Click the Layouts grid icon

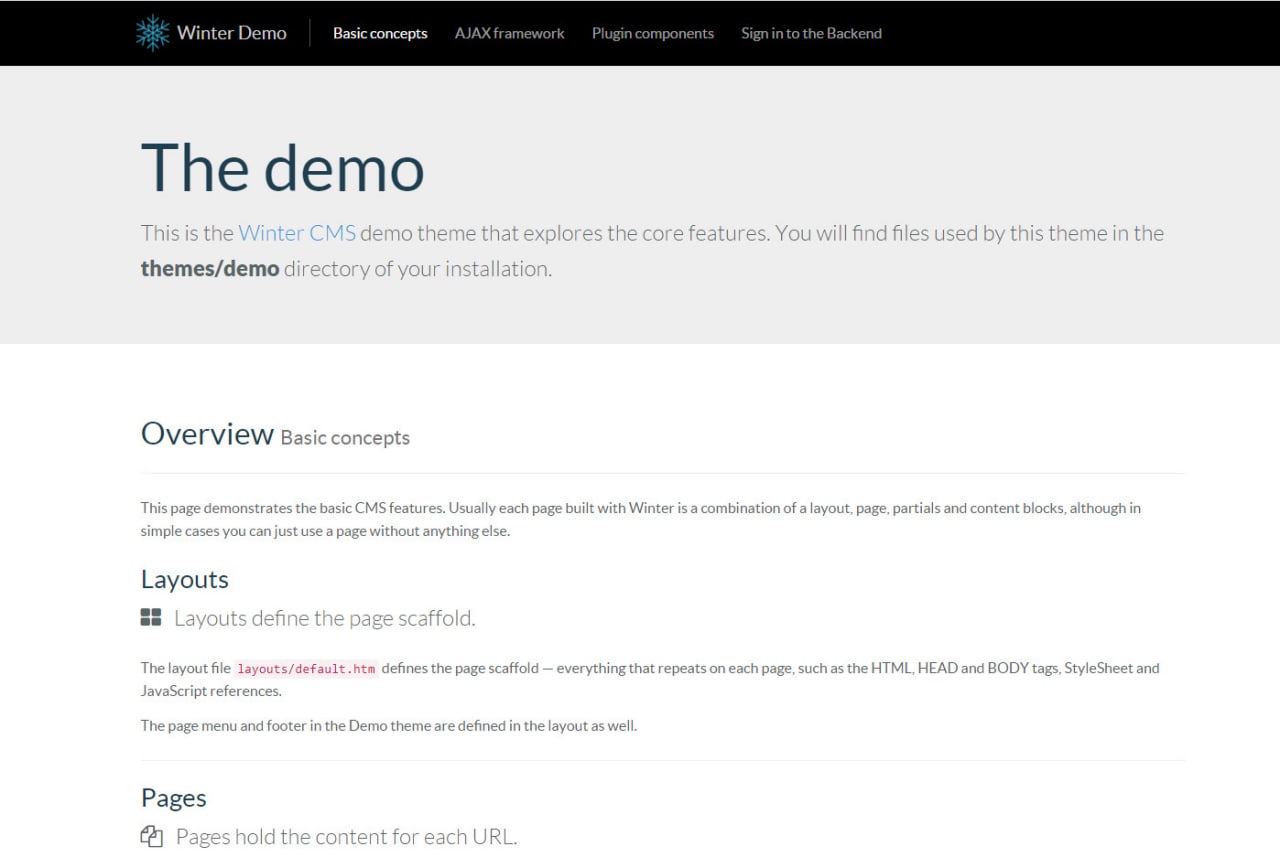[x=151, y=617]
